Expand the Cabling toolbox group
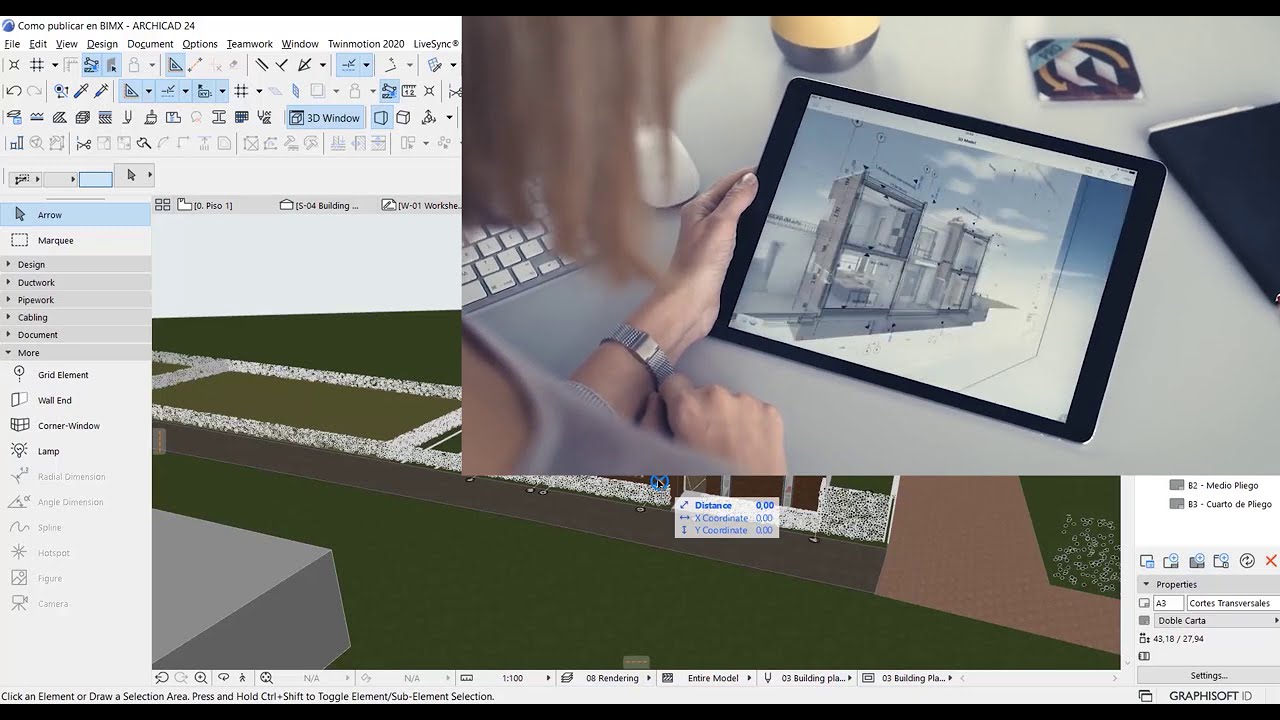 click(75, 317)
